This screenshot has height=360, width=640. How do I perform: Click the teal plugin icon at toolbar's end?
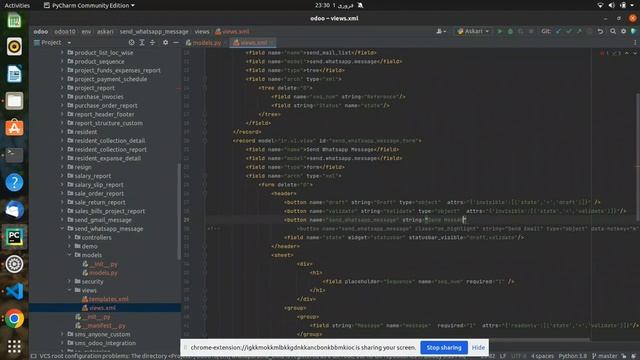click(633, 31)
